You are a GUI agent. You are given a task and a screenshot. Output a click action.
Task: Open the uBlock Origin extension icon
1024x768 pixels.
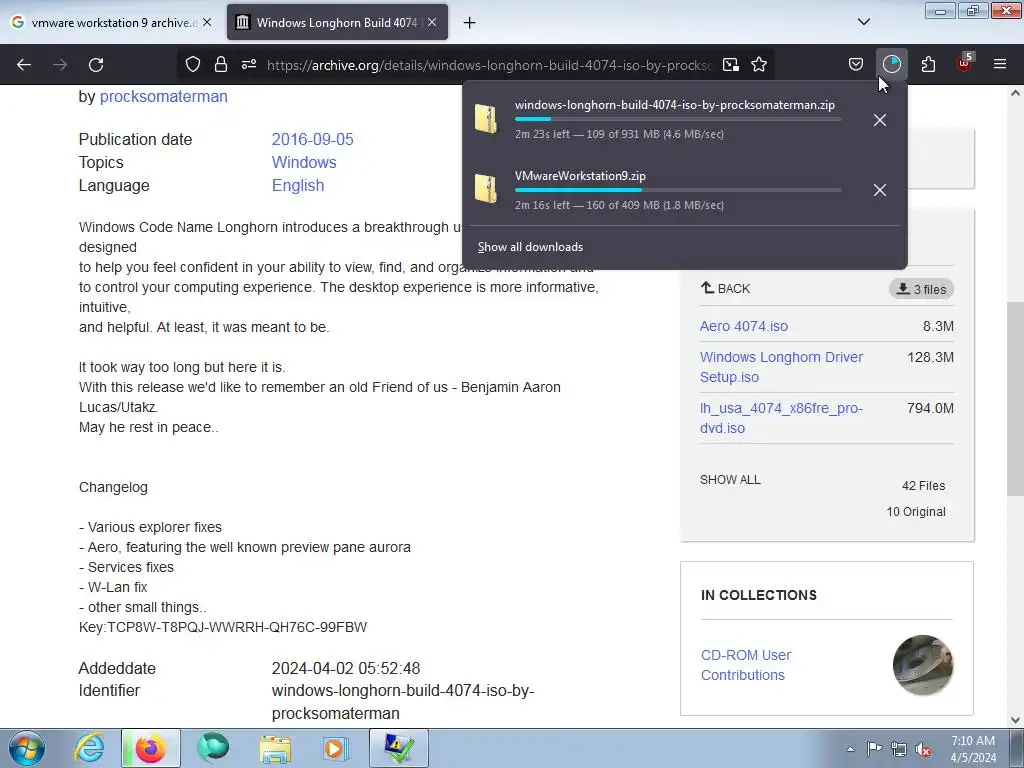coord(965,63)
